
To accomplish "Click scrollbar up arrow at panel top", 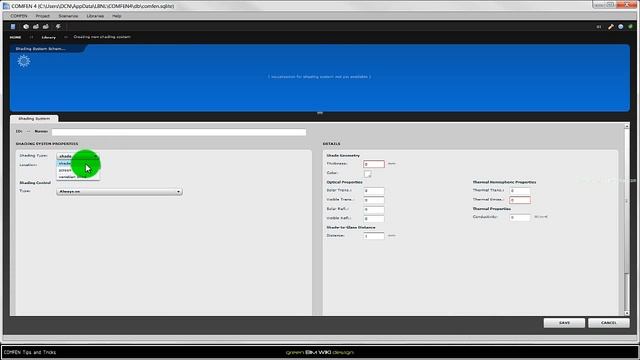I will pyautogui.click(x=627, y=127).
